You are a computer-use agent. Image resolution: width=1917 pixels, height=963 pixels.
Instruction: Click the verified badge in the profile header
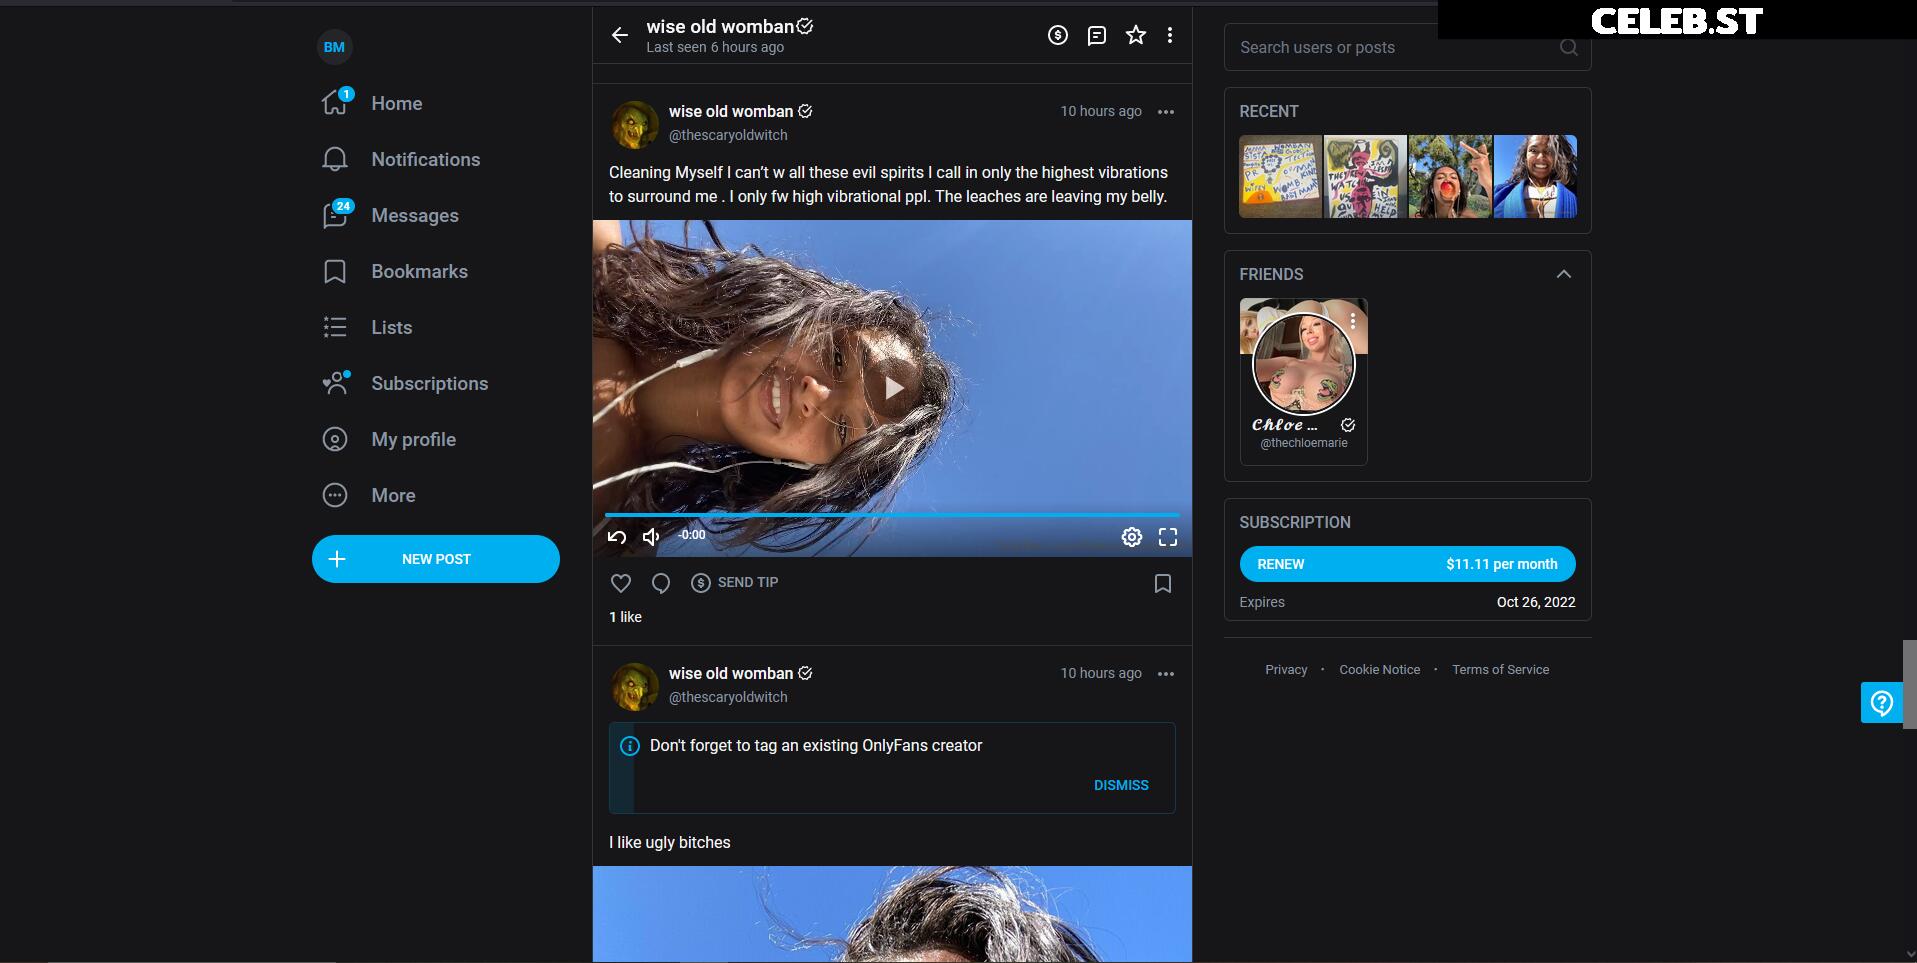coord(805,26)
